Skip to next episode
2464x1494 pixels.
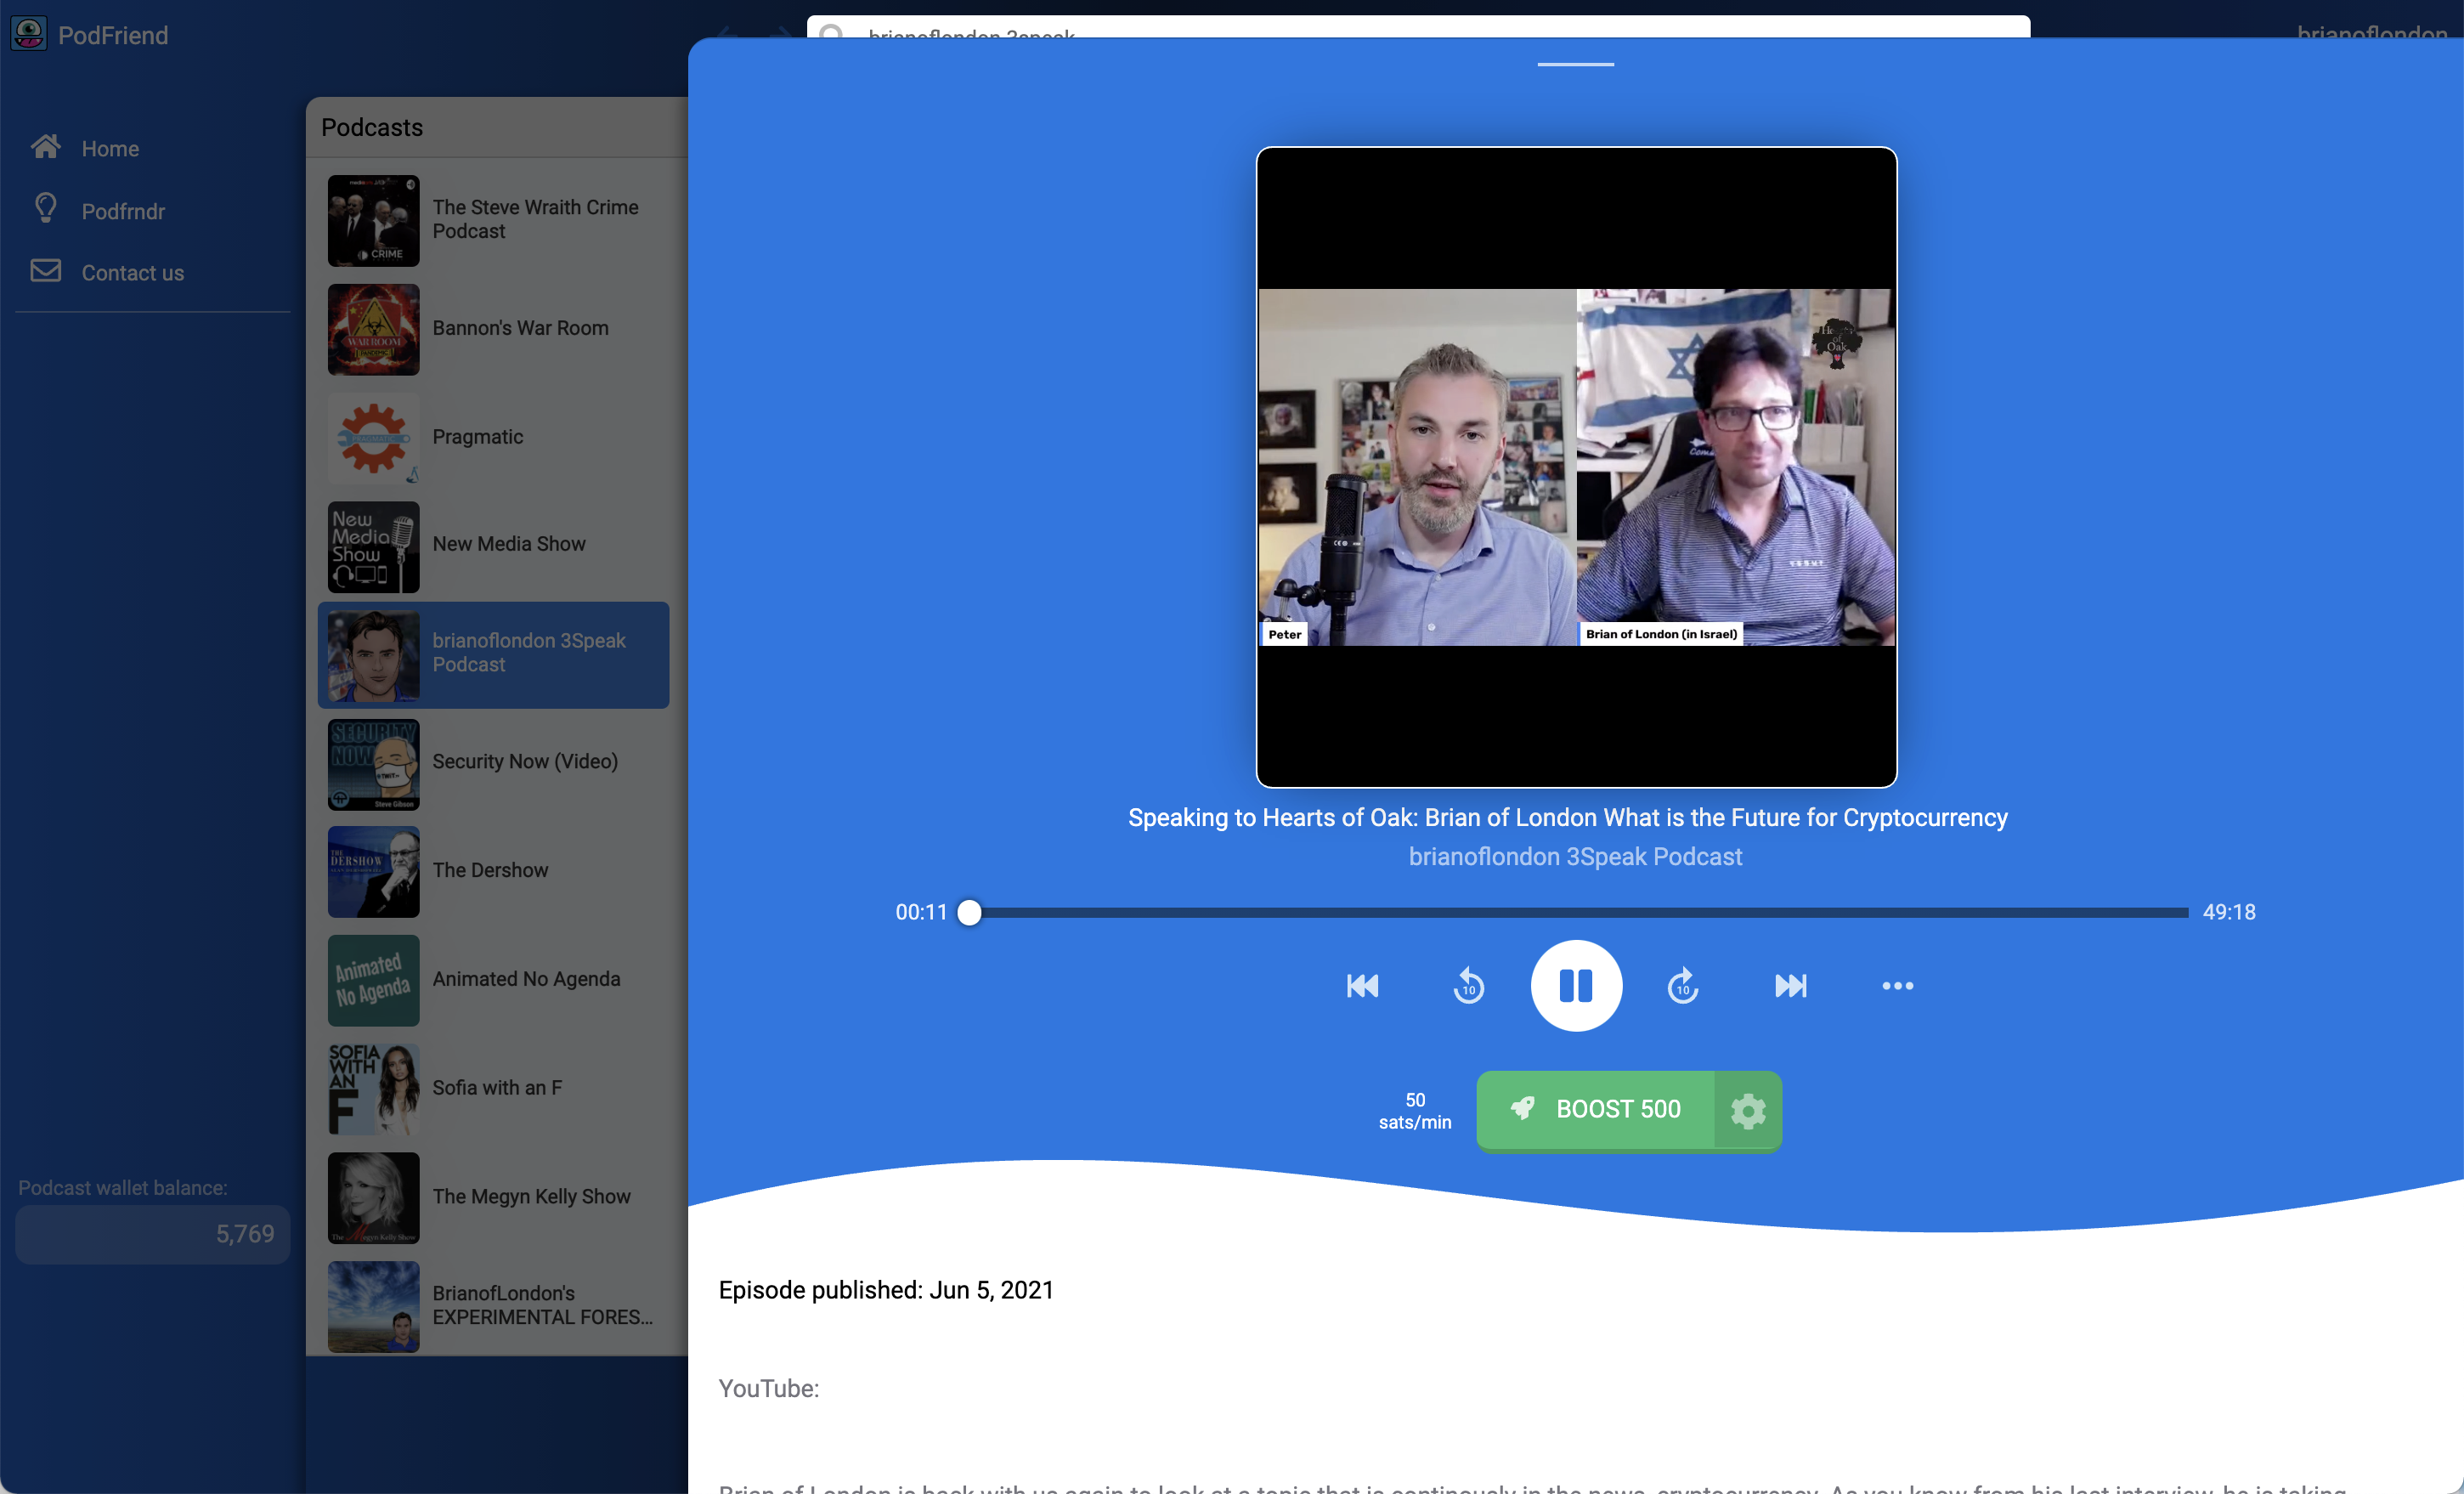[x=1790, y=986]
